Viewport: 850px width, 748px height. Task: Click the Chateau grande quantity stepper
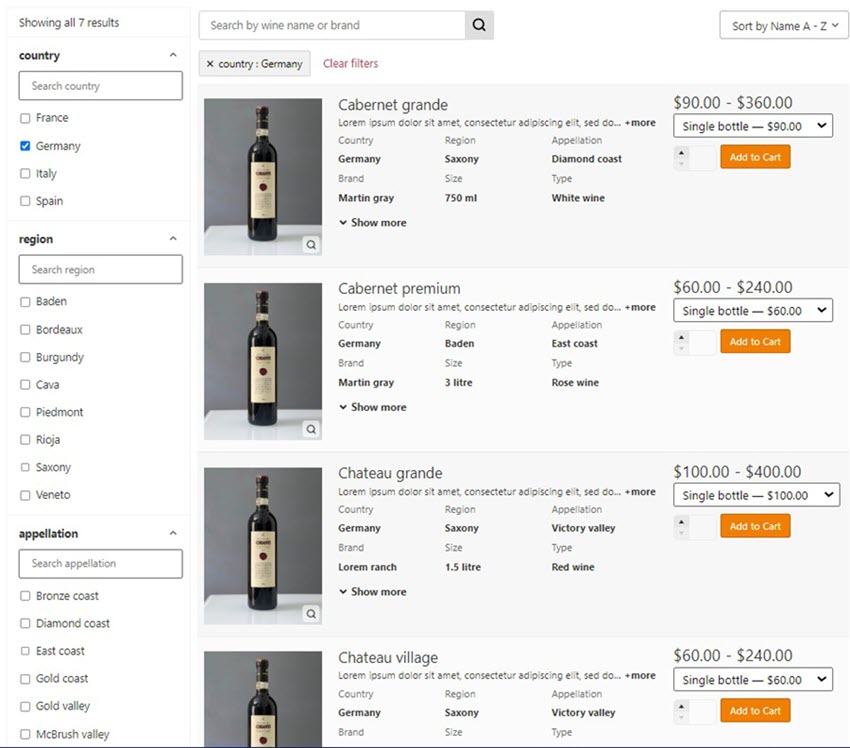(x=695, y=527)
